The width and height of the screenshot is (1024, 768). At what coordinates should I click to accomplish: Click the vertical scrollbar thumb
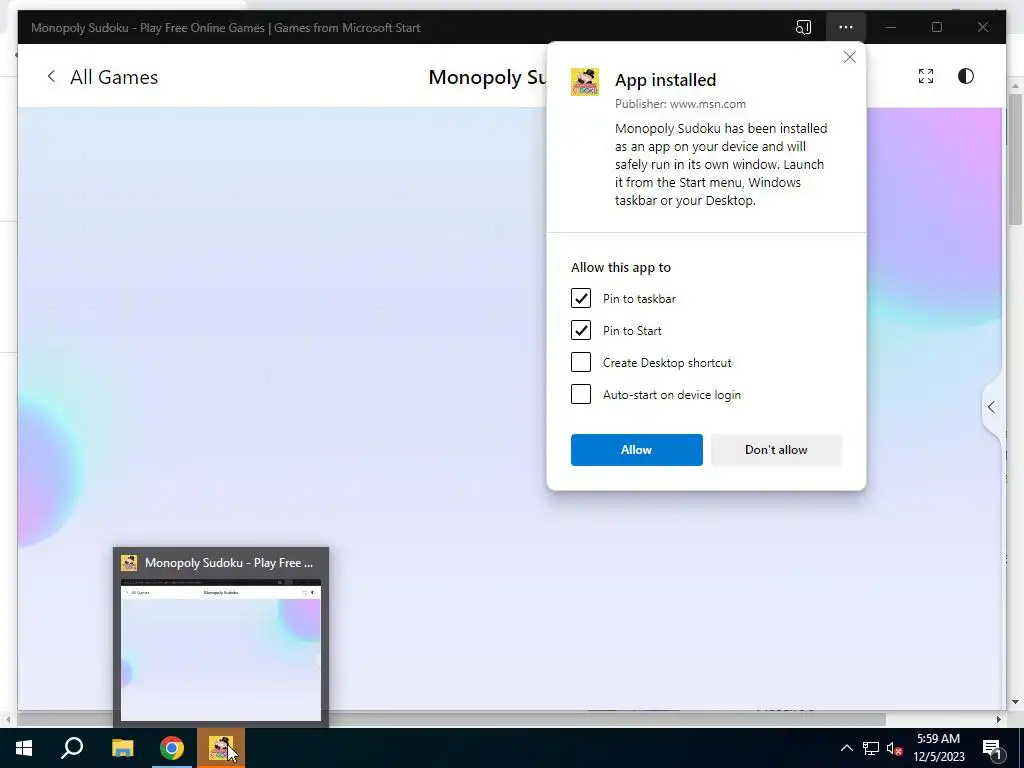(1015, 159)
